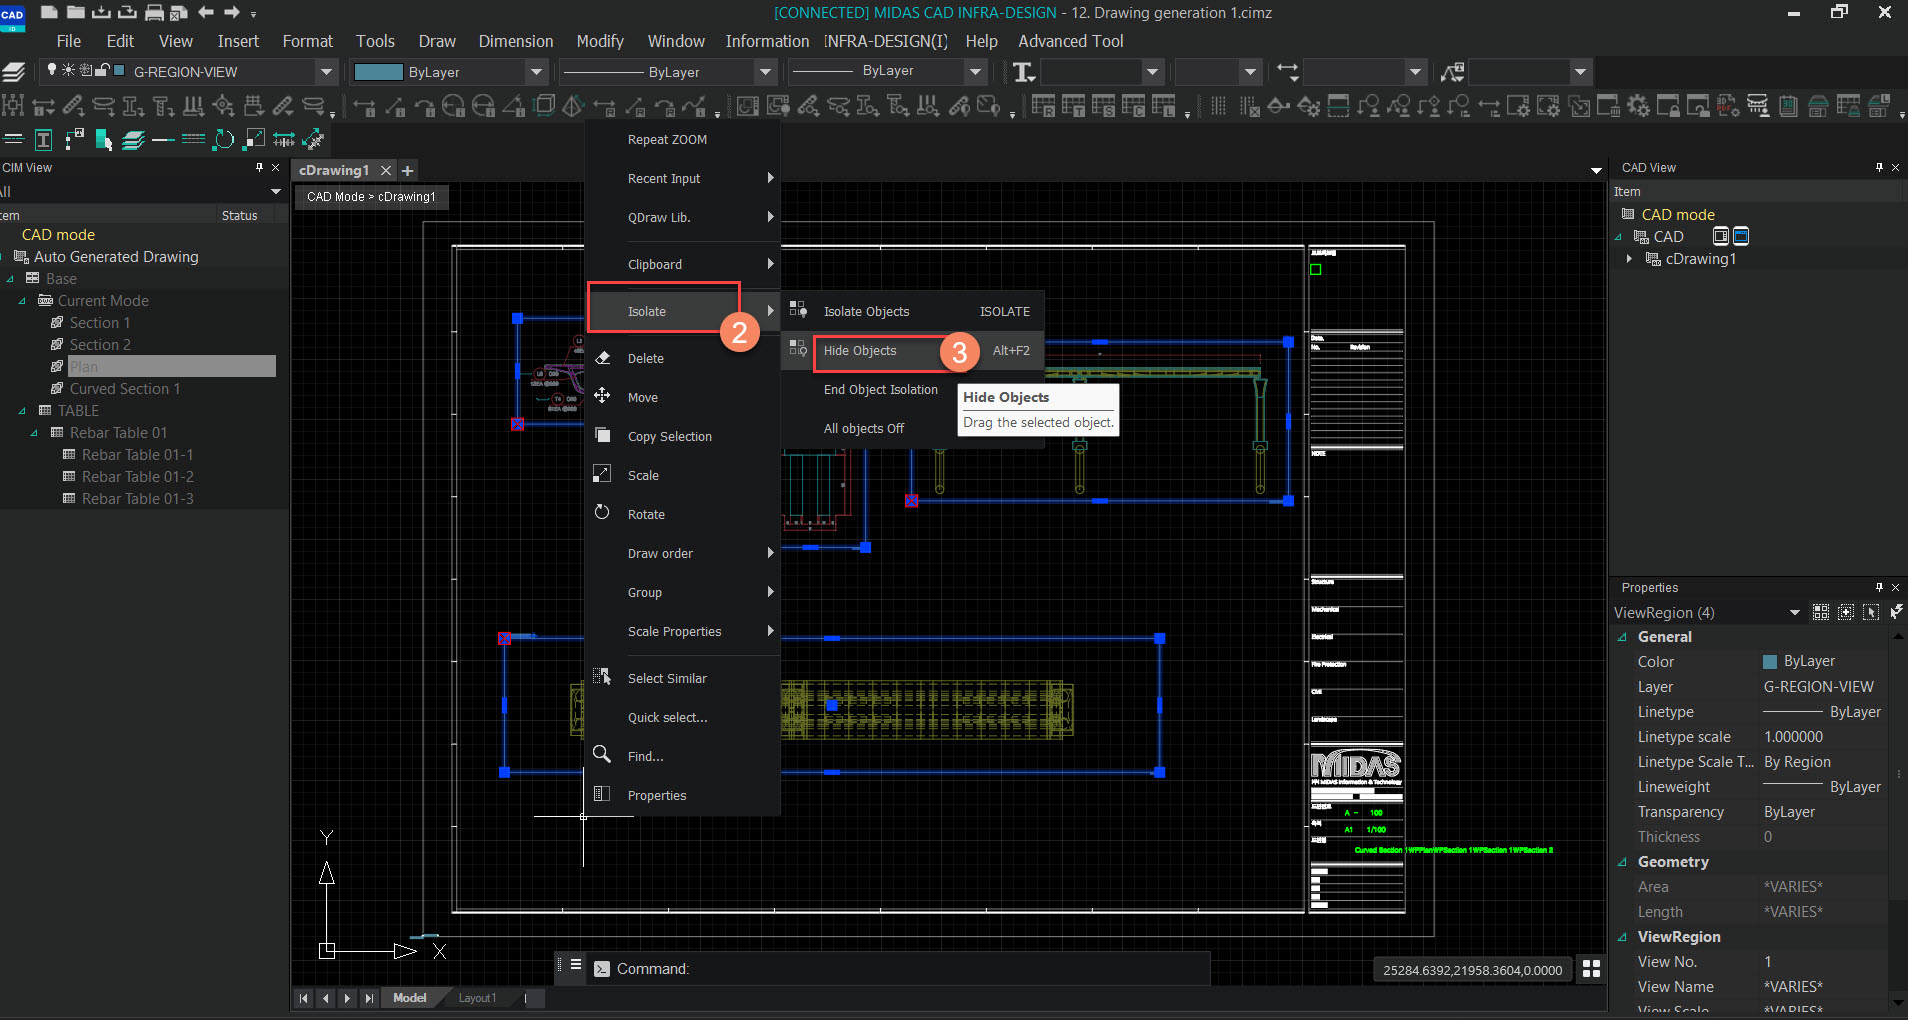Expand the cDrawing1 node in CAD View
1908x1020 pixels.
pos(1630,259)
